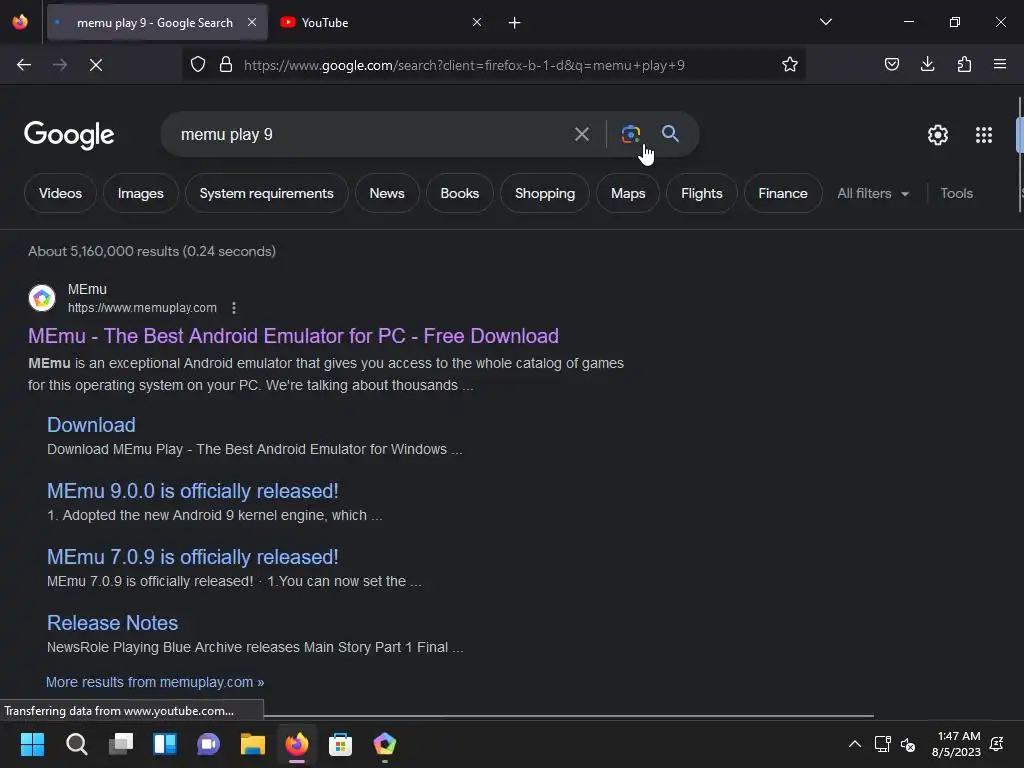Image resolution: width=1024 pixels, height=768 pixels.
Task: Click into the Google search box
Action: [x=366, y=135]
